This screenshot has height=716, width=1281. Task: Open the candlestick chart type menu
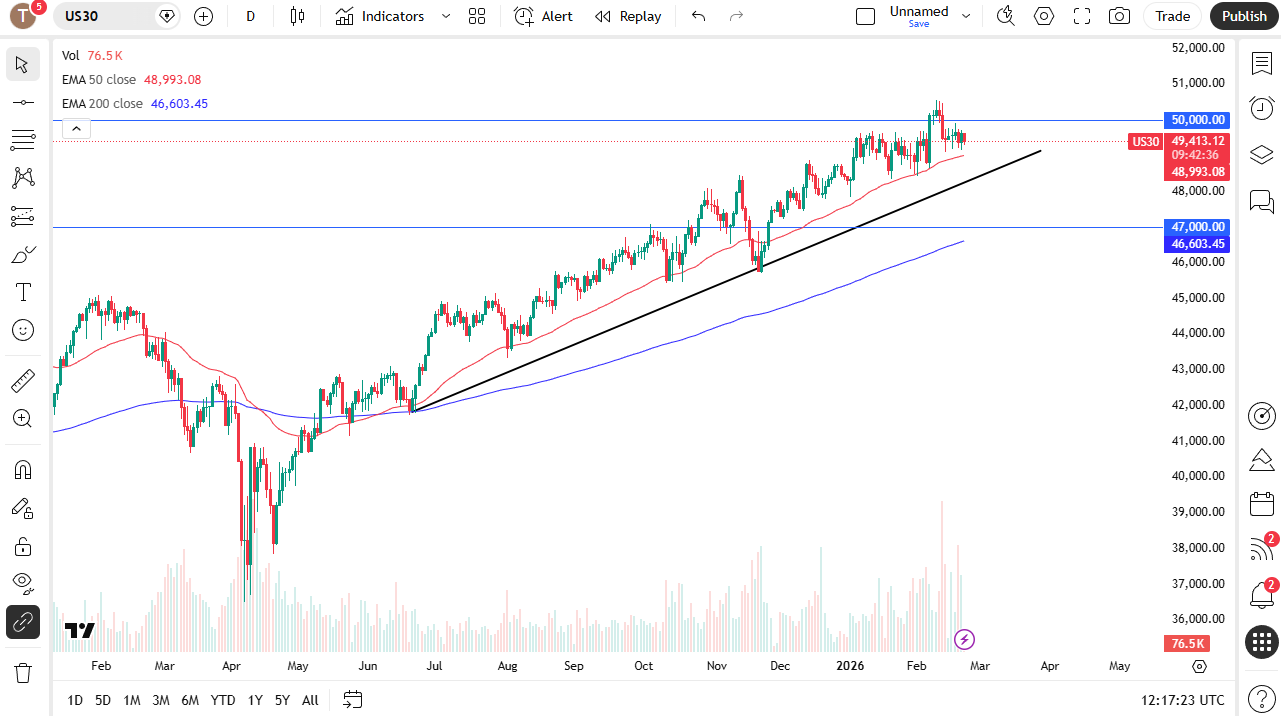click(x=297, y=16)
